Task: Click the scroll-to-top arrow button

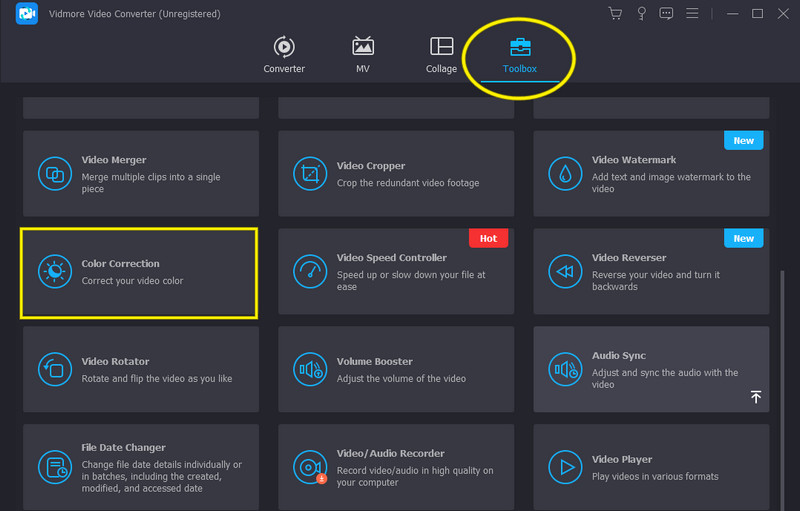Action: (756, 397)
